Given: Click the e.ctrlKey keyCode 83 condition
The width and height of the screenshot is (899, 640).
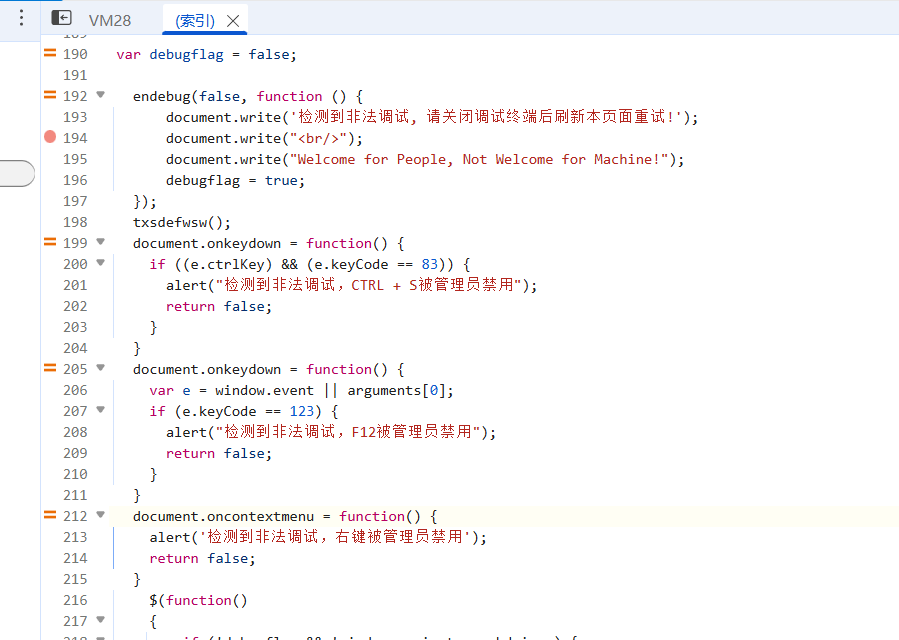Looking at the screenshot, I should 310,264.
